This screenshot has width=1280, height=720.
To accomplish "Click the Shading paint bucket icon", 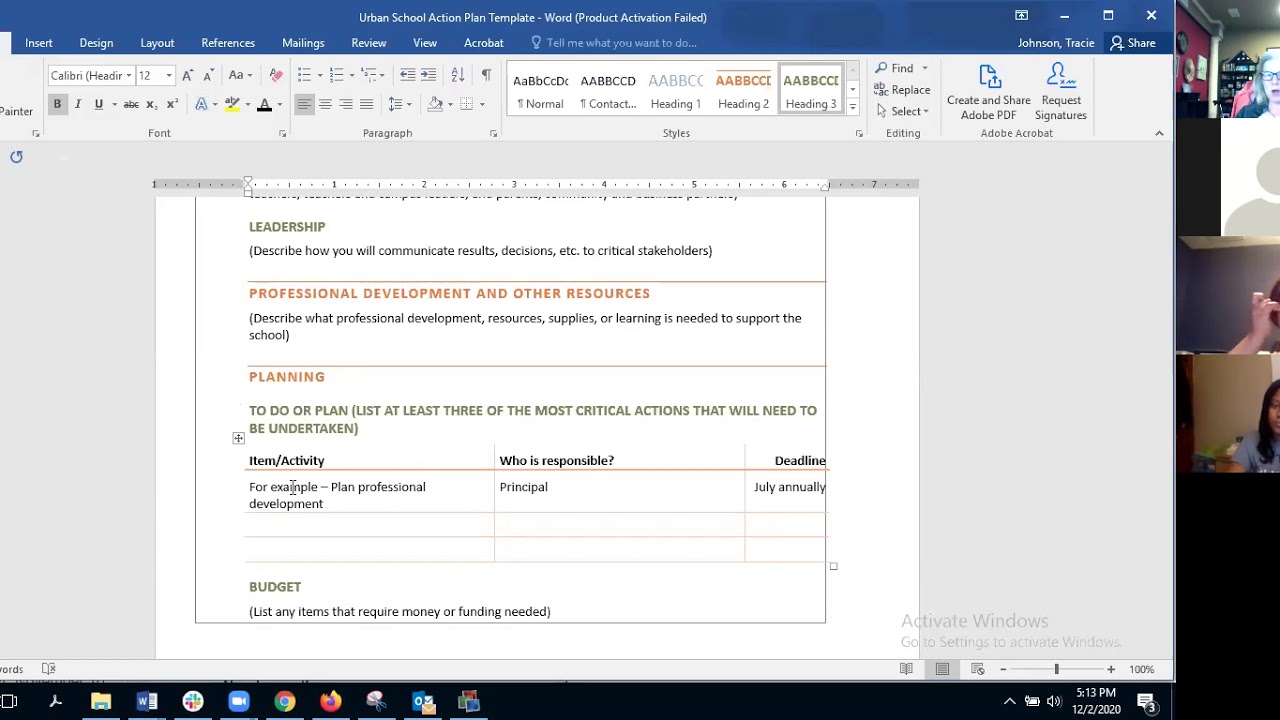I will [435, 104].
